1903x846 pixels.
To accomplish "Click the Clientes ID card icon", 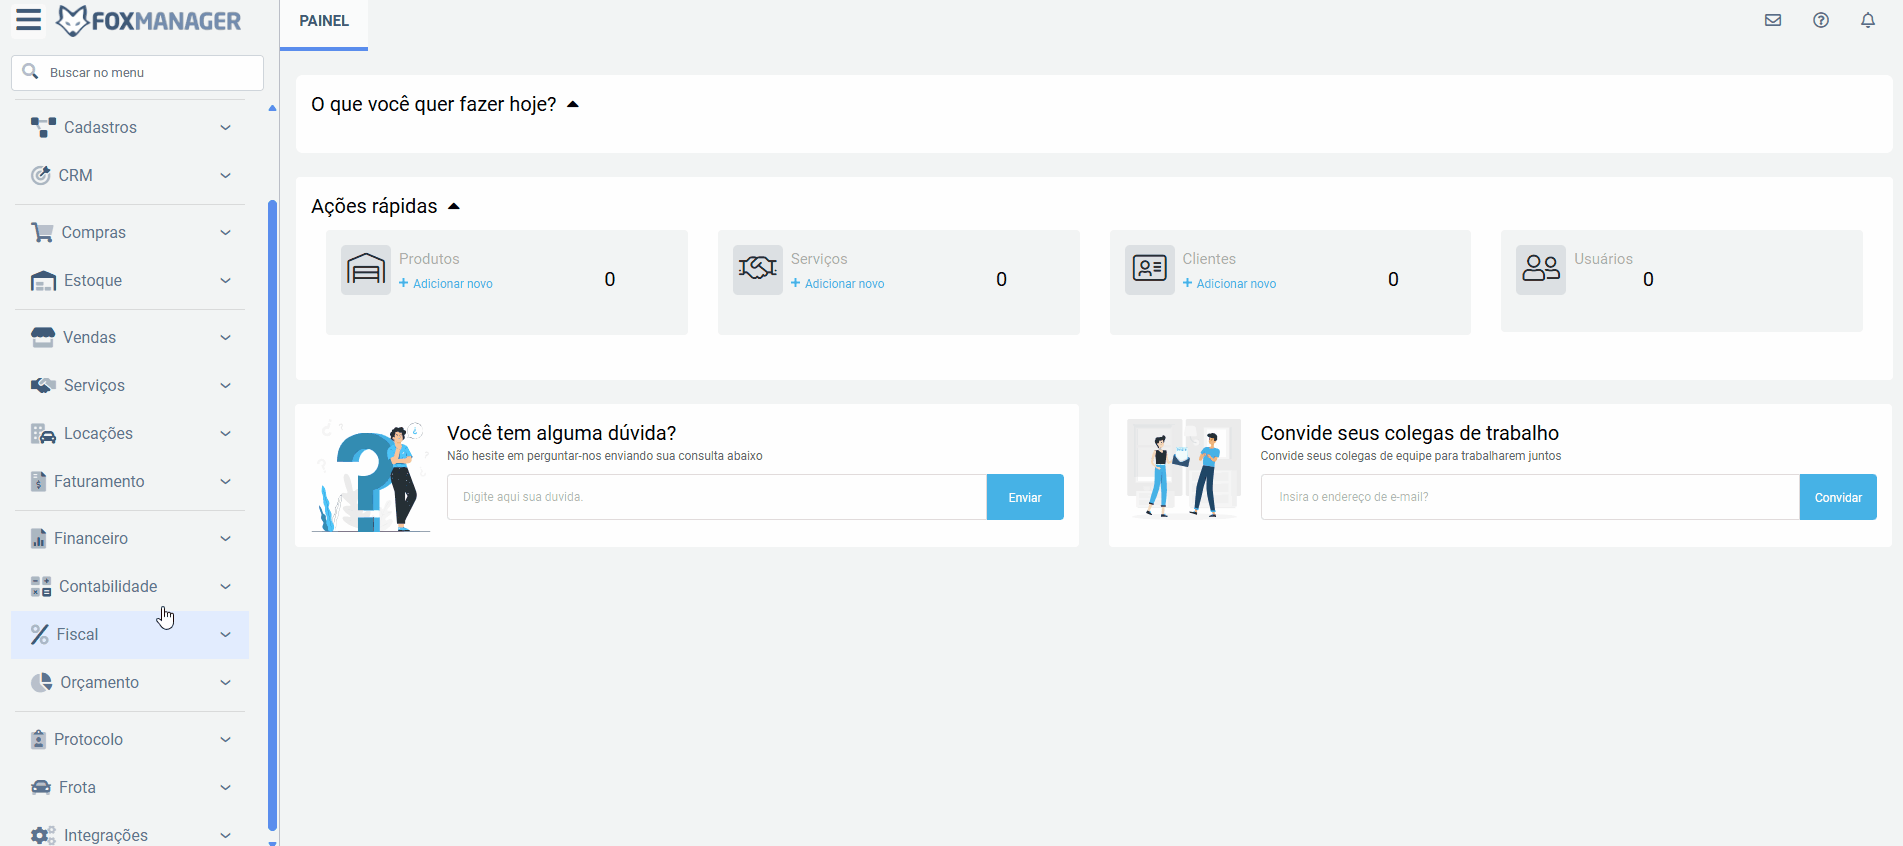I will click(x=1149, y=269).
